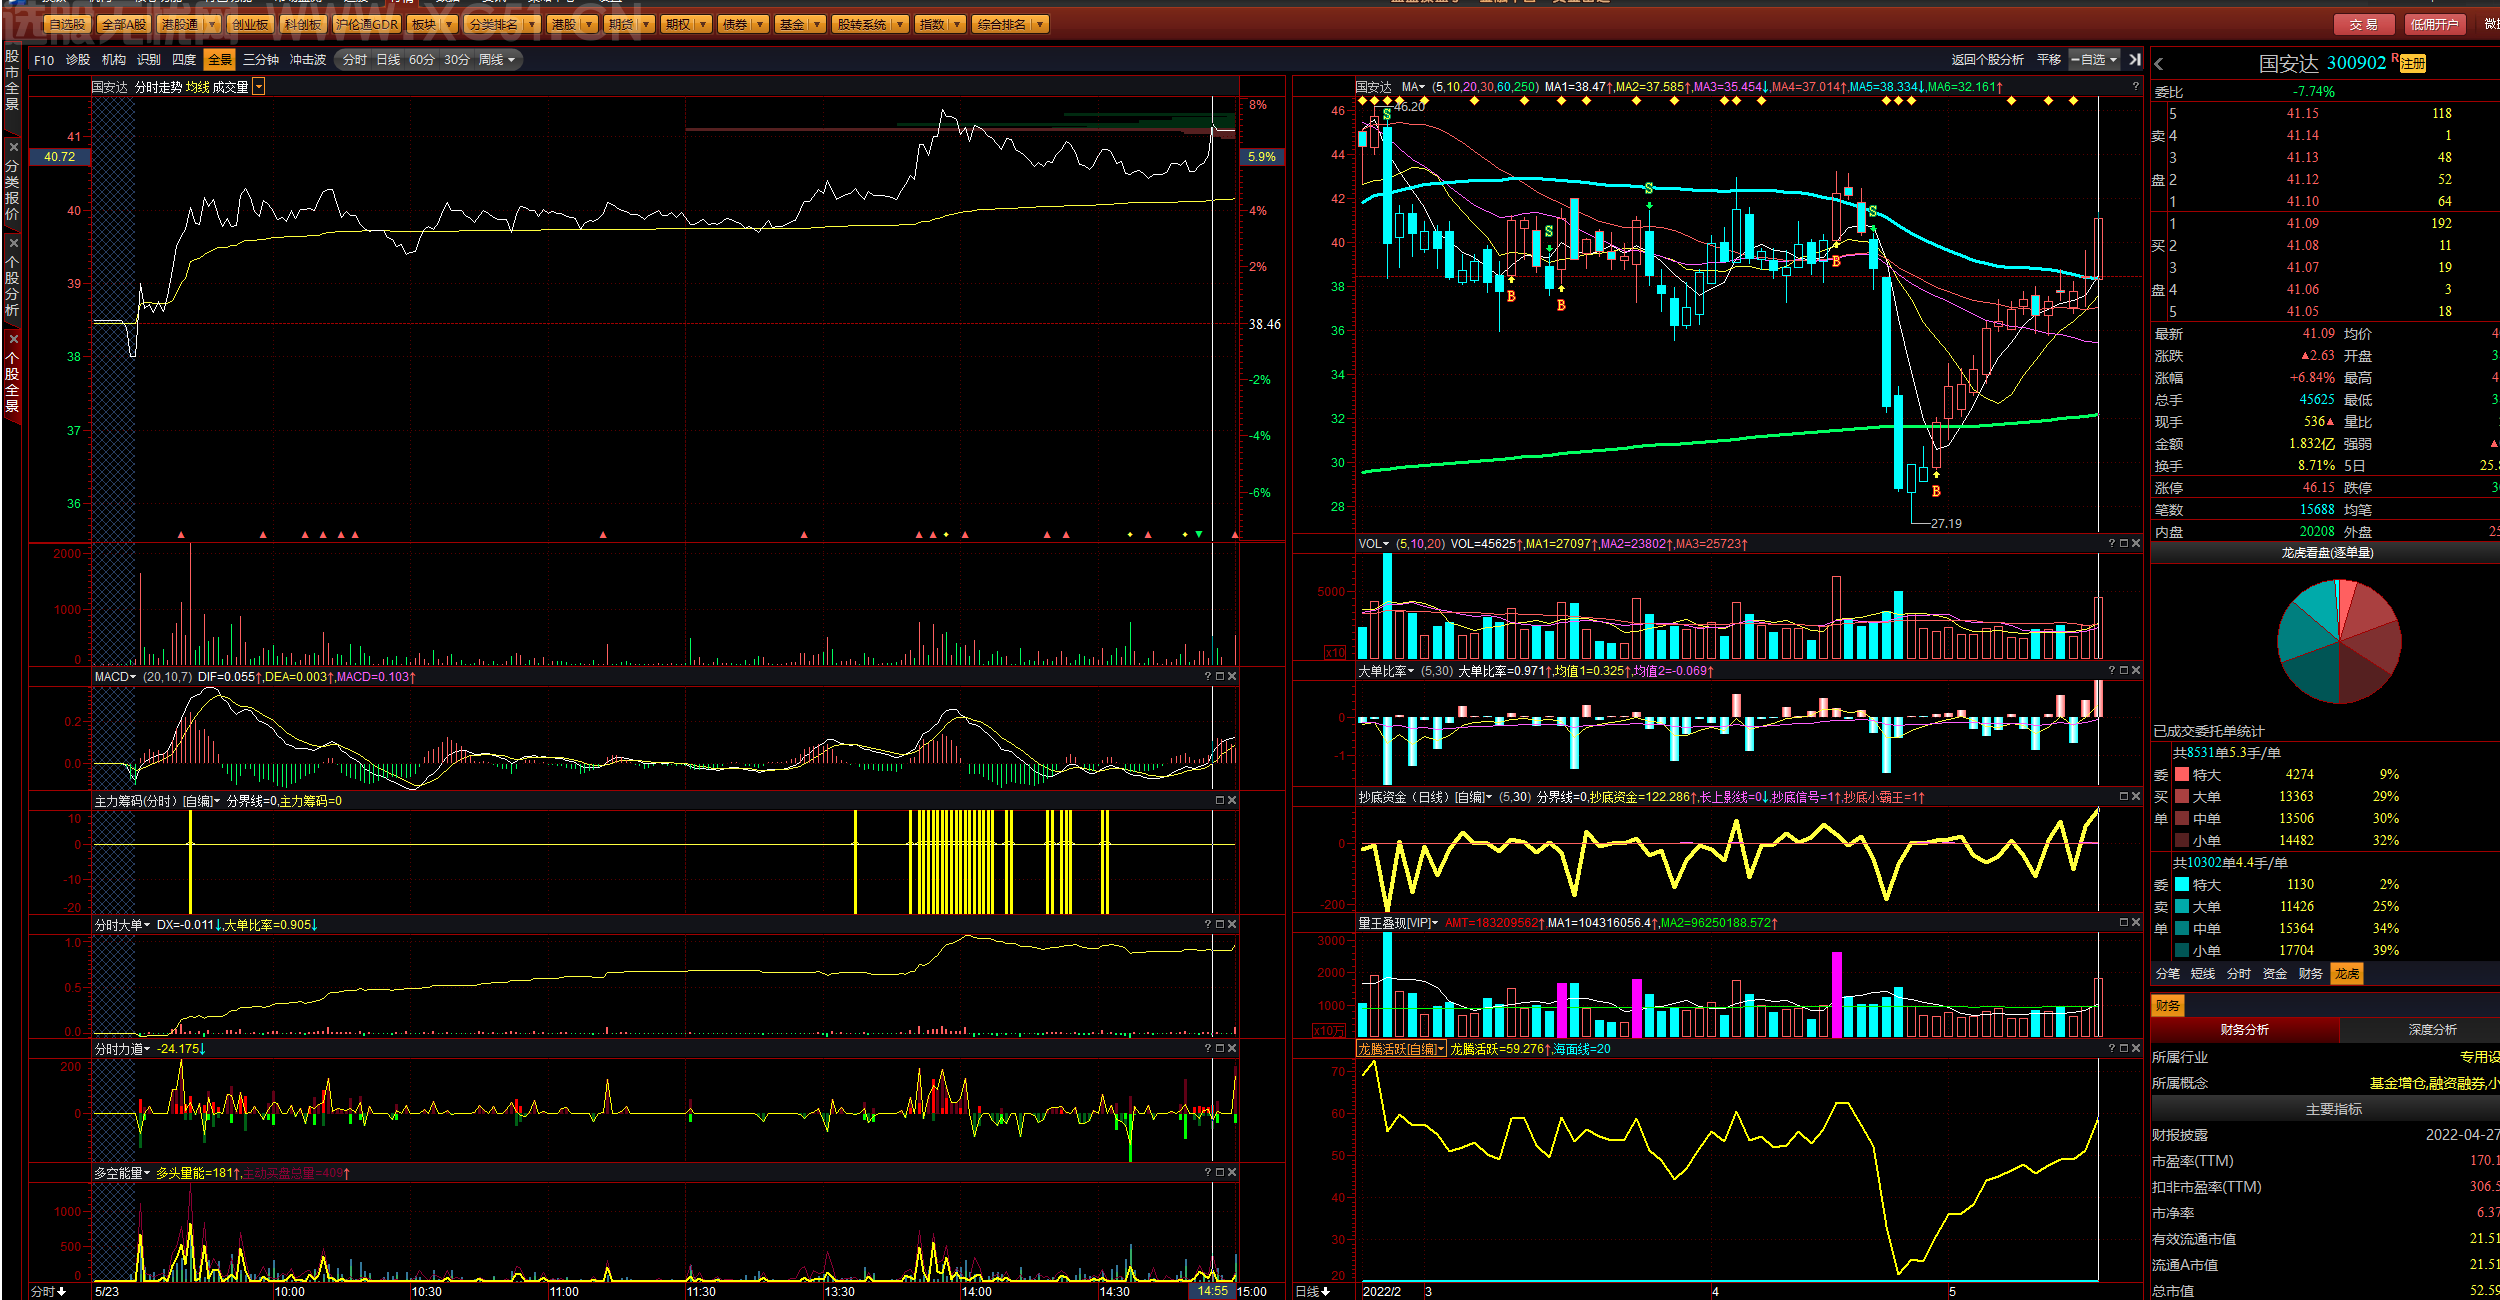Close the MACD indicator panel
This screenshot has height=1300, width=2500.
pyautogui.click(x=1232, y=677)
